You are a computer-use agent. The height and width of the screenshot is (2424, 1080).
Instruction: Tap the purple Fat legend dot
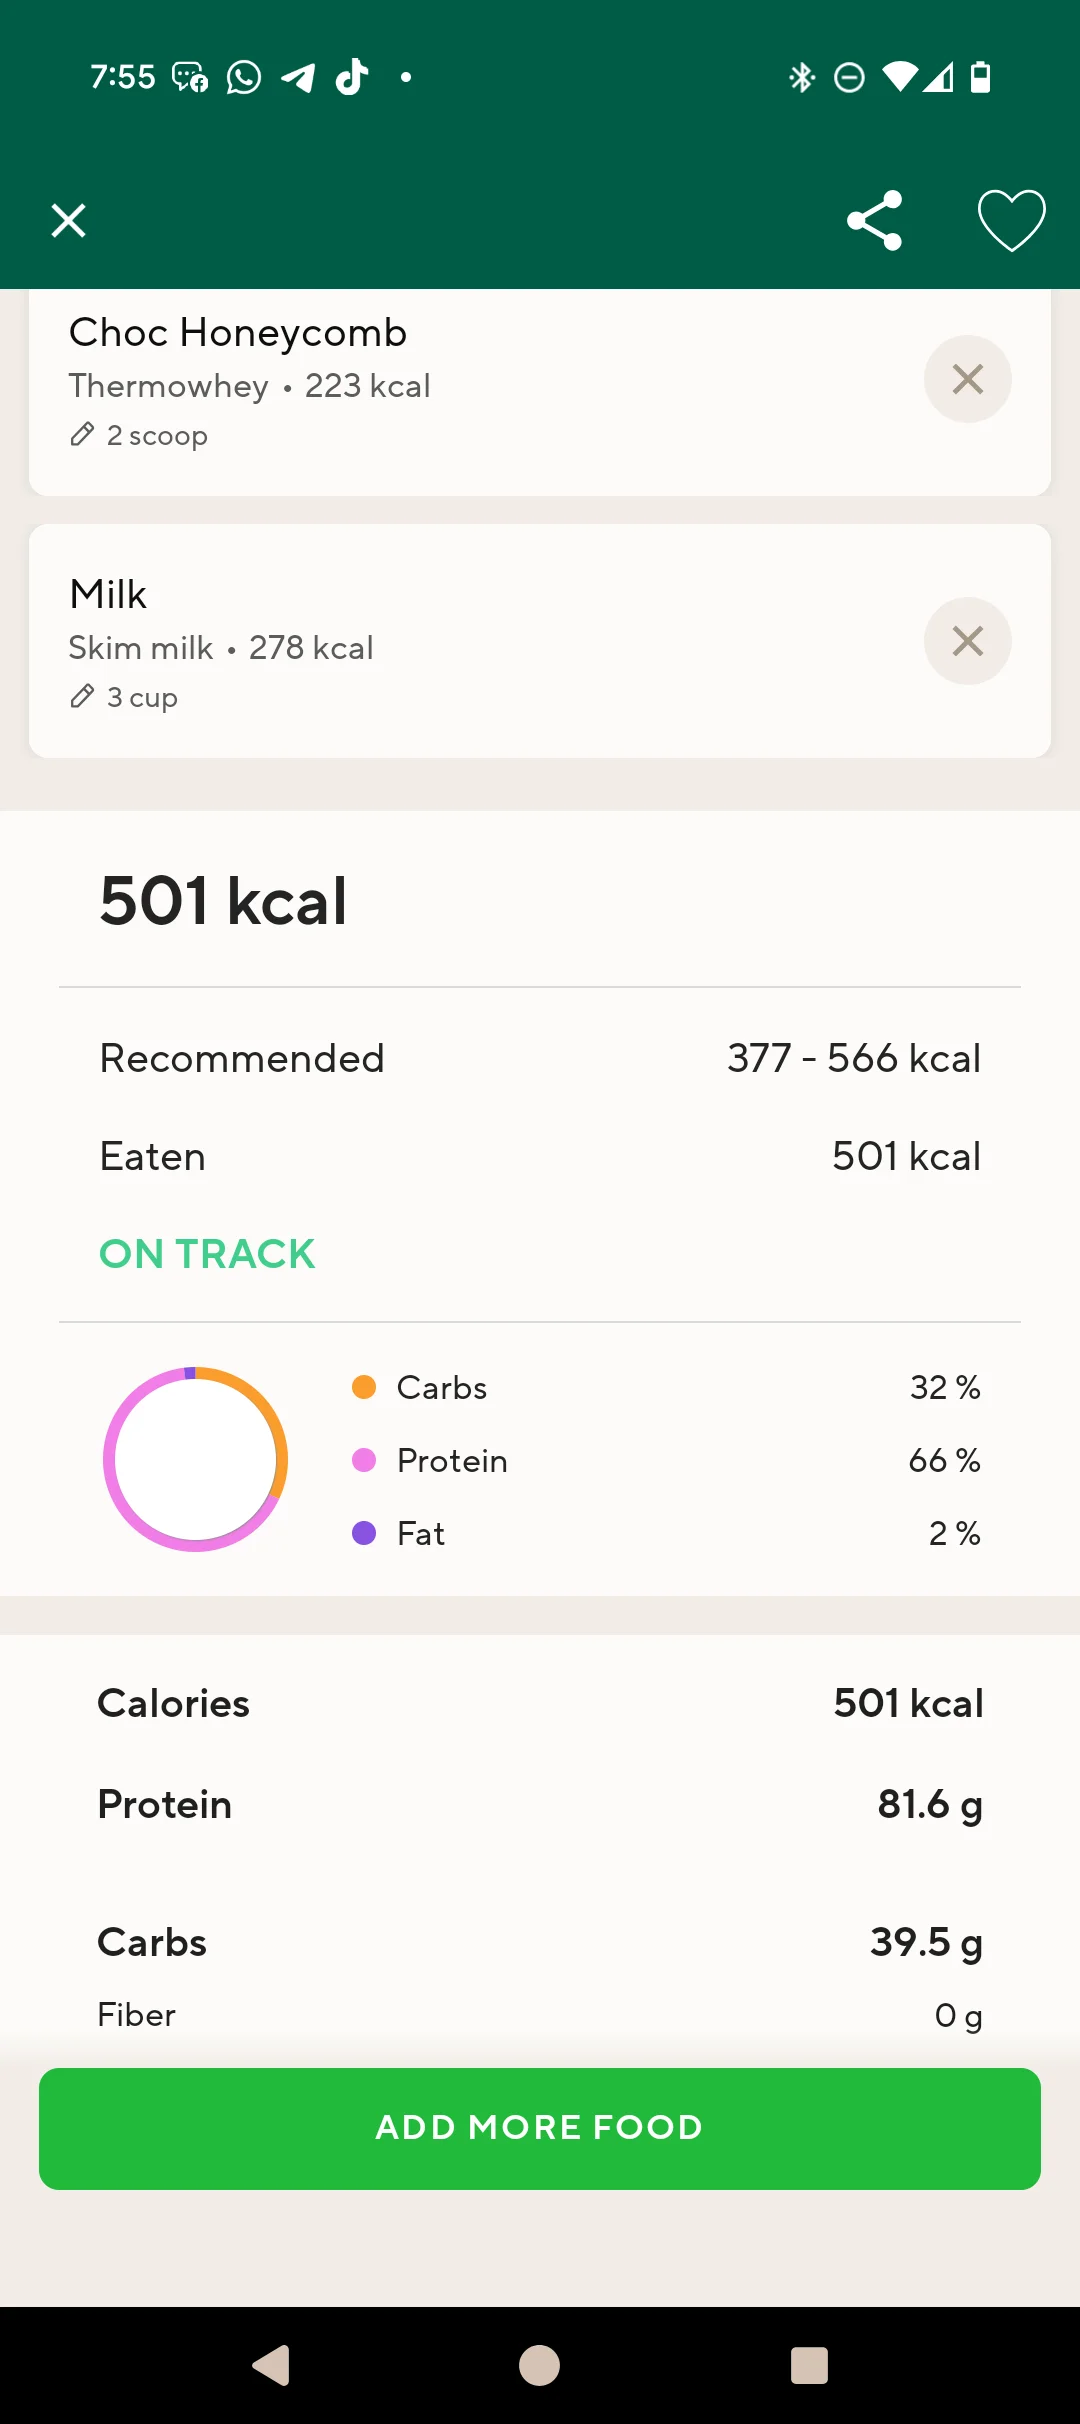pos(364,1533)
